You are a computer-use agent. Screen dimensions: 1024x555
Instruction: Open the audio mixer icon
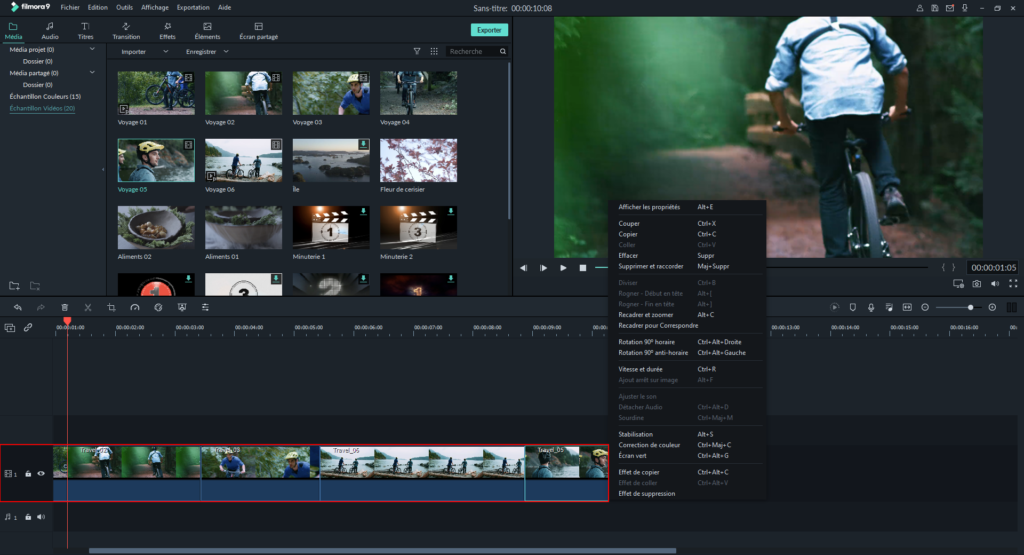click(x=889, y=308)
